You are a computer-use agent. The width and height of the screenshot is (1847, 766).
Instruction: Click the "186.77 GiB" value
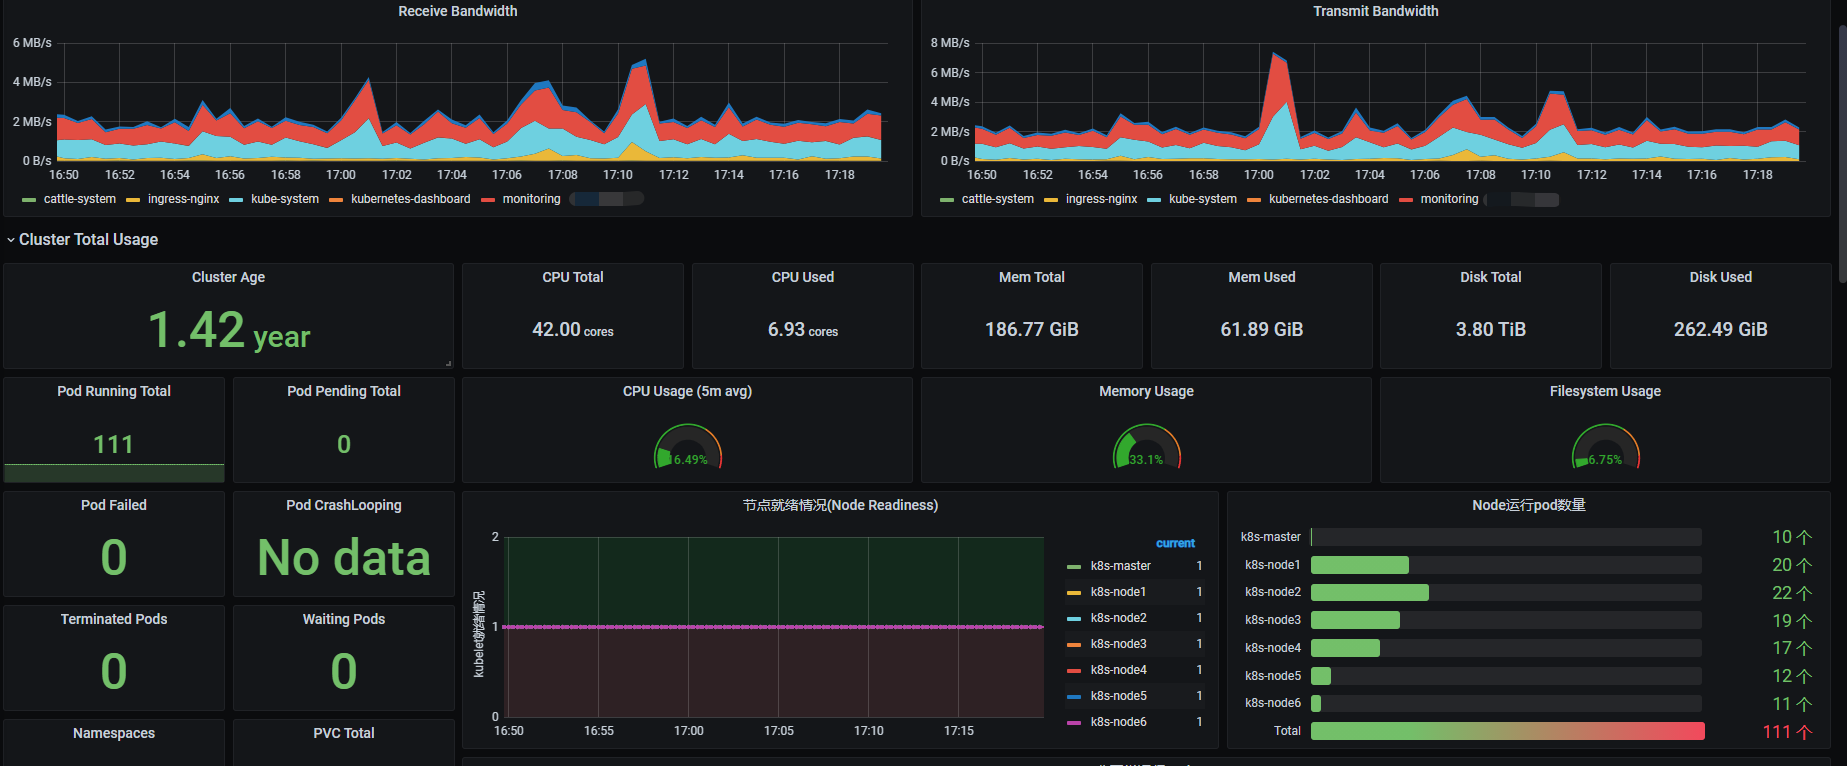[1032, 330]
